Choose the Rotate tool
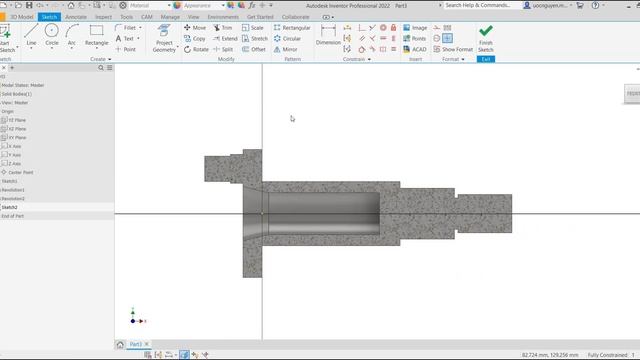This screenshot has height=360, width=640. pos(196,49)
